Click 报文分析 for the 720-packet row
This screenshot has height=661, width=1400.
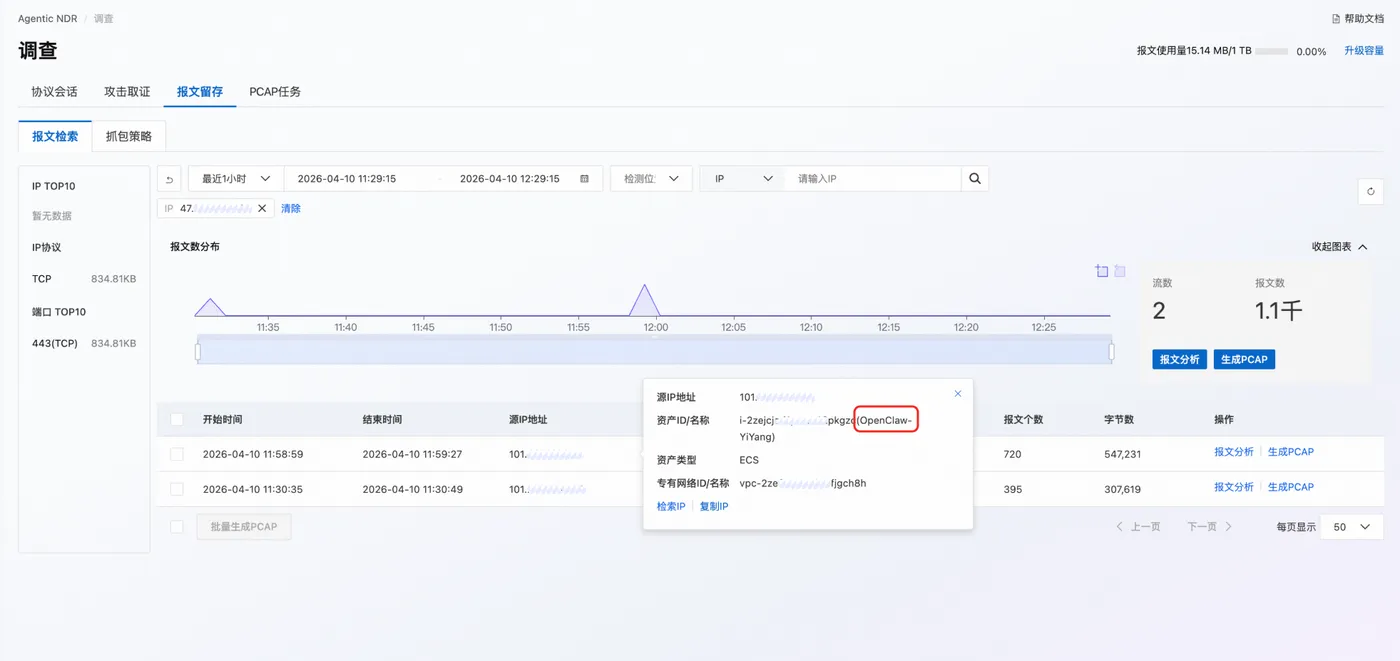[x=1234, y=452]
